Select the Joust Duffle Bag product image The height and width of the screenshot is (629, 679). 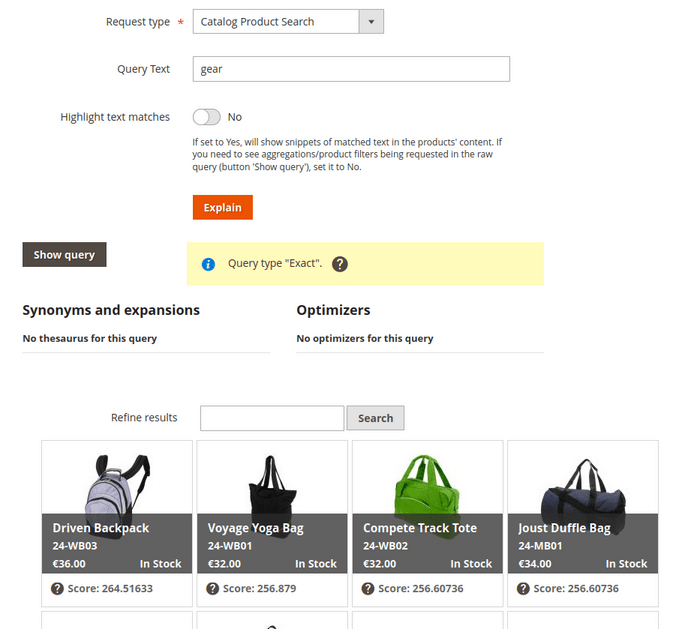point(582,482)
